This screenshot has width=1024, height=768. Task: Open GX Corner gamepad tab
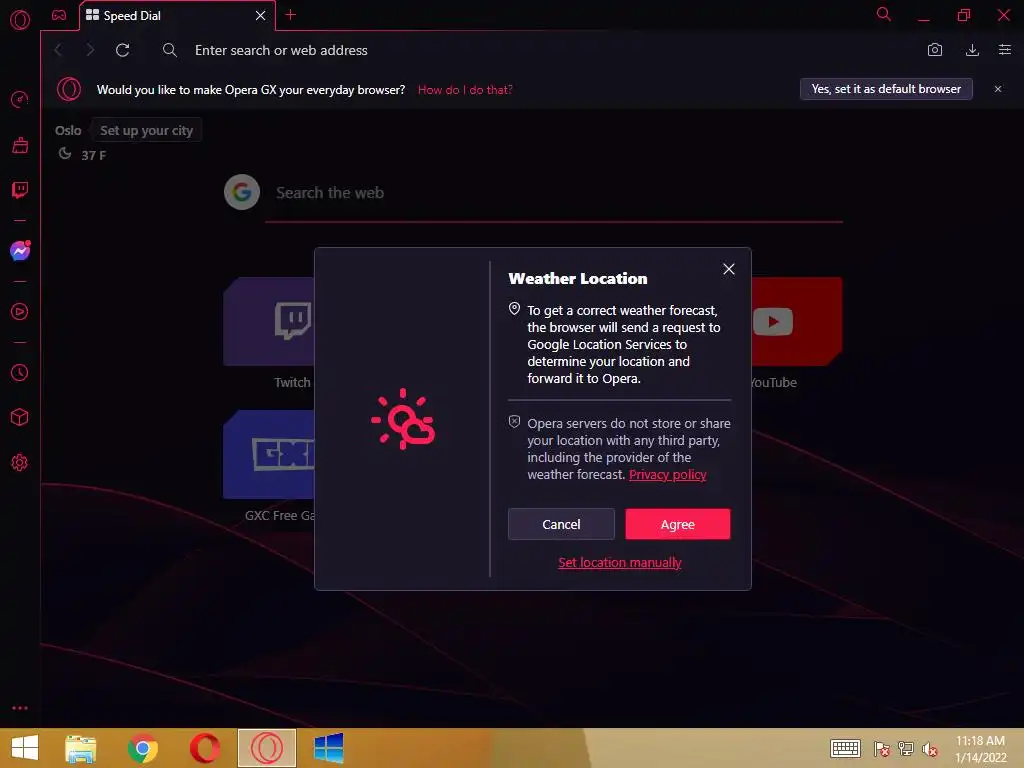point(59,15)
